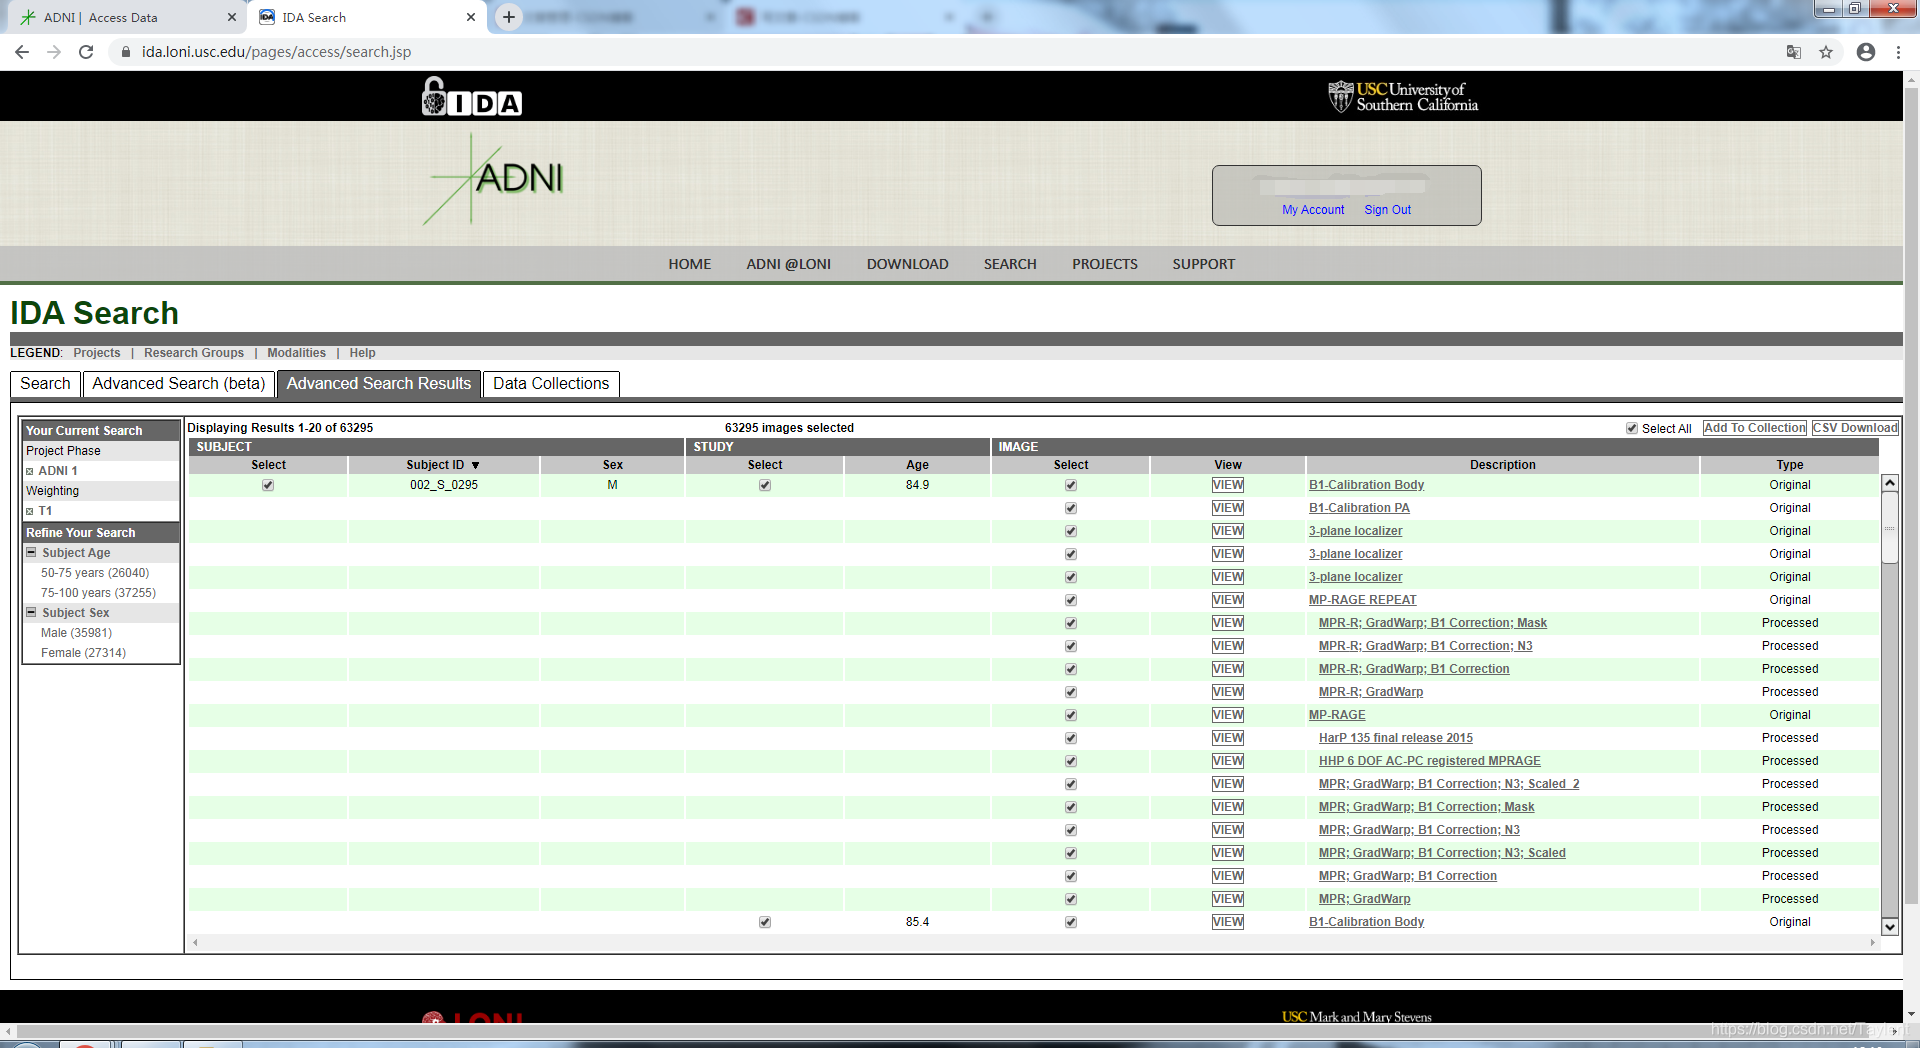The width and height of the screenshot is (1920, 1048).
Task: Click the results table scroll down arrow
Action: [1890, 927]
